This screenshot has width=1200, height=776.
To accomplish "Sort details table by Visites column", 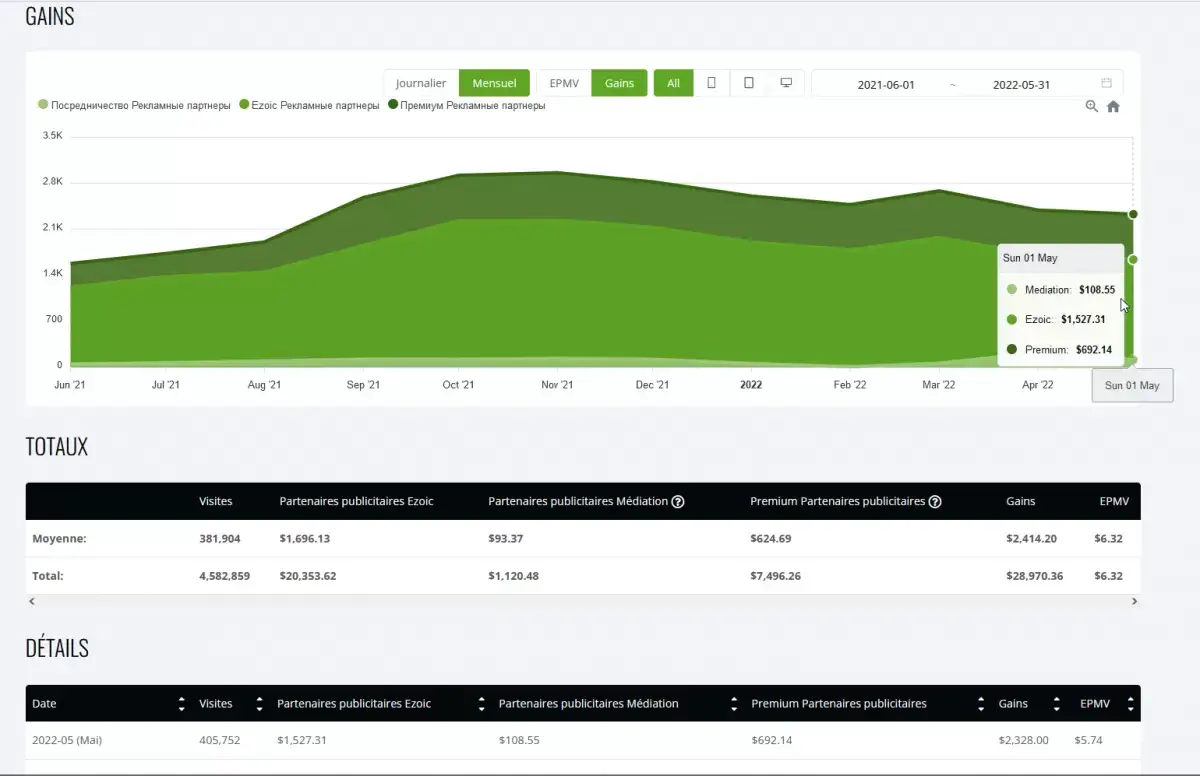I will point(259,704).
